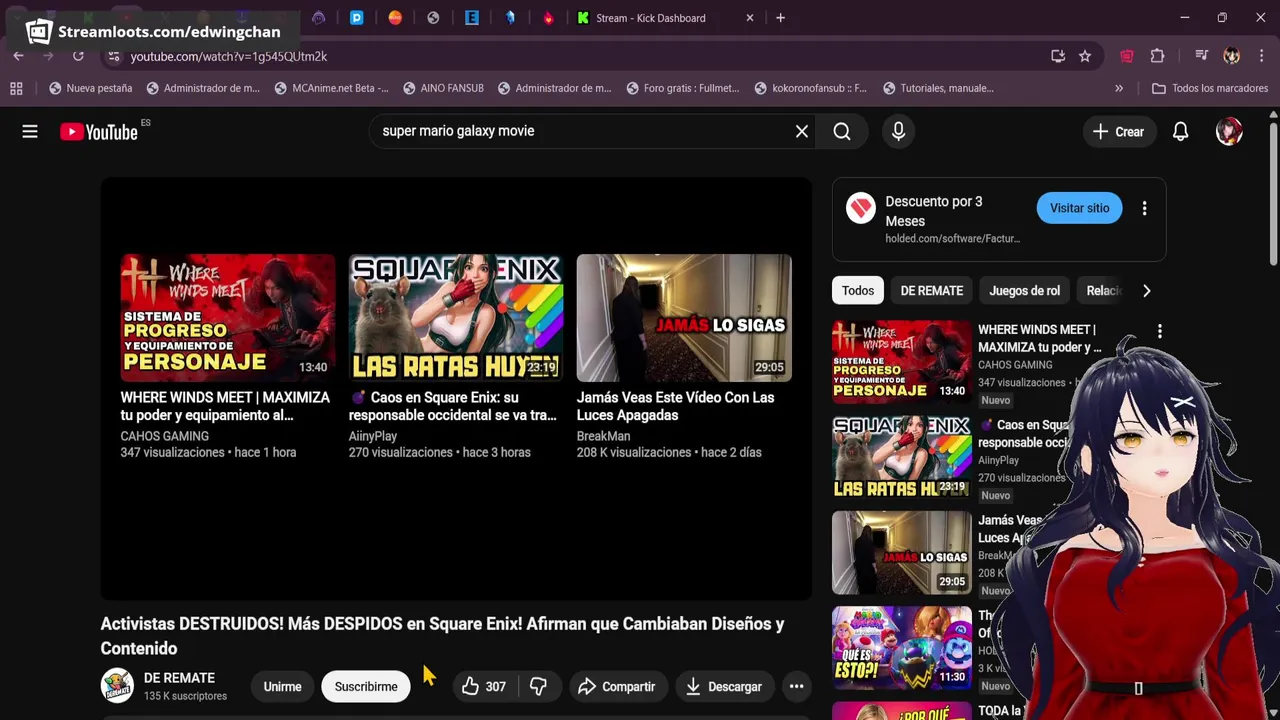Open the Square Enix end-screen video thumbnail

(x=456, y=318)
